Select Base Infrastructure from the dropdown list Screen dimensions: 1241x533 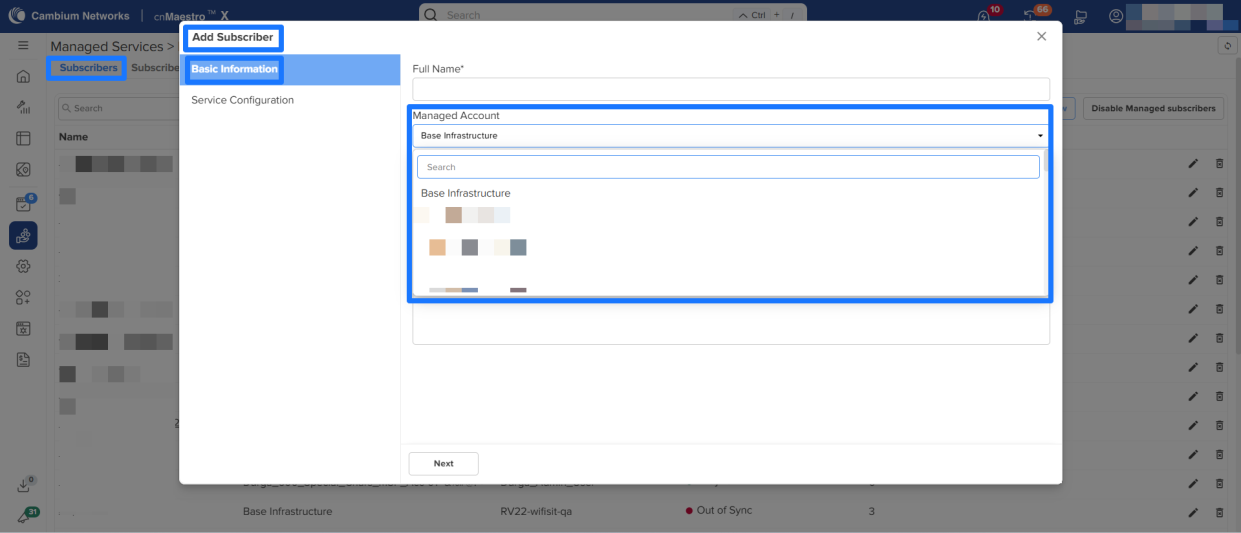pos(466,193)
